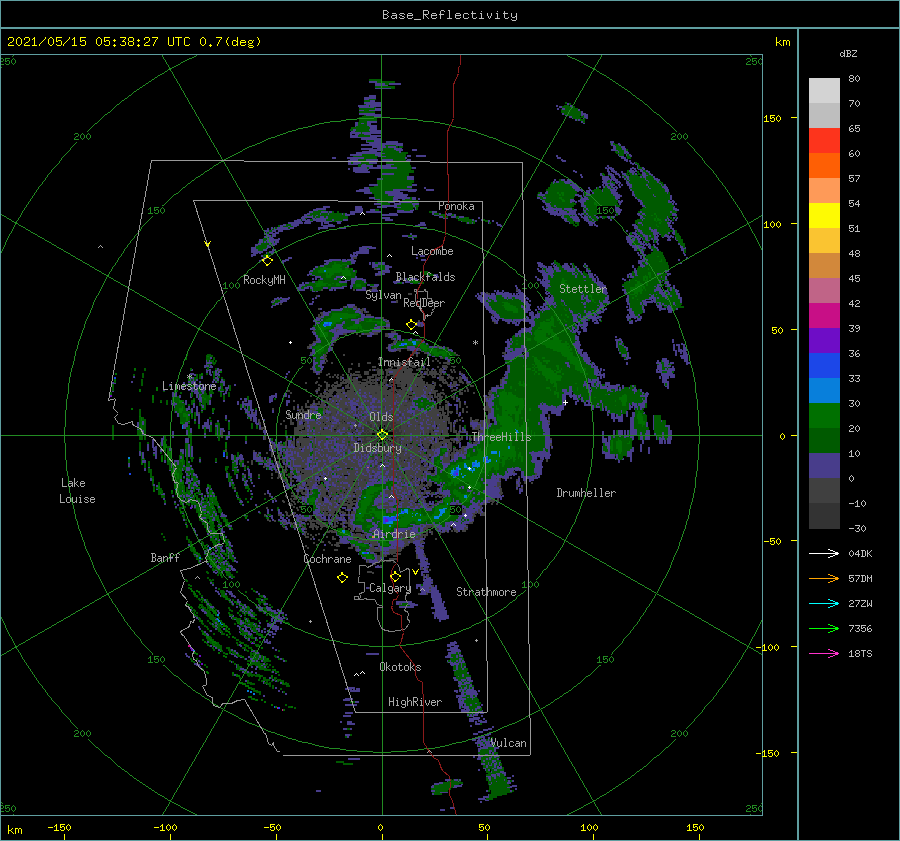This screenshot has width=900, height=841.
Task: Click the Airdrie city label
Action: click(x=394, y=534)
